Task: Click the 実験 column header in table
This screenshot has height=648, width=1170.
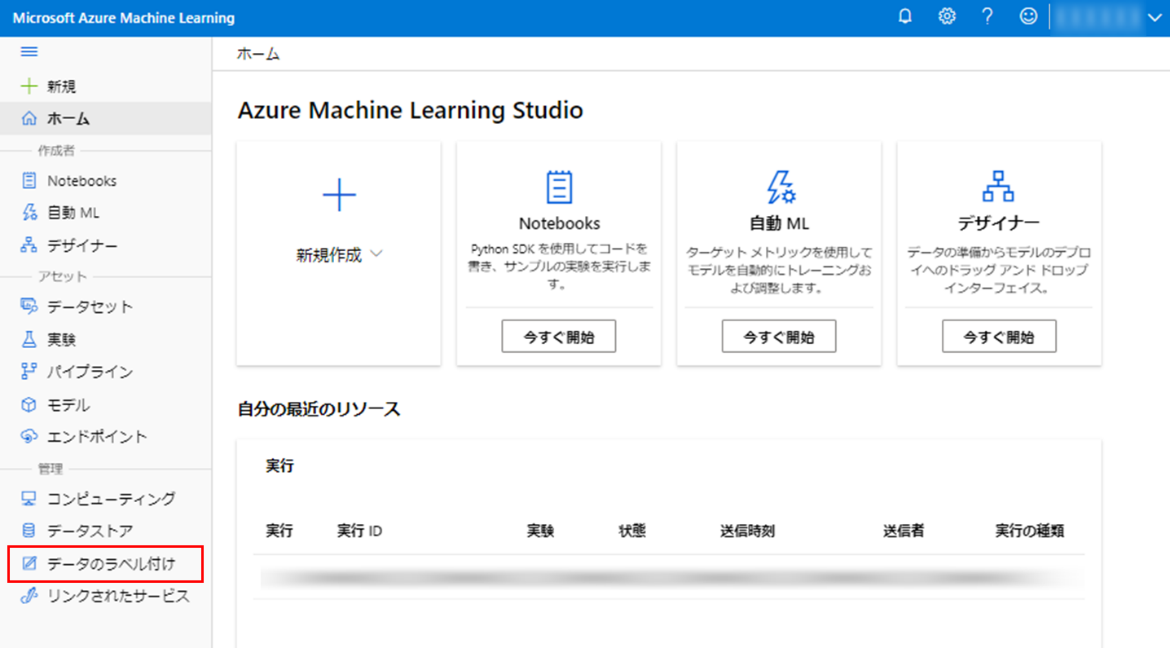Action: click(540, 531)
